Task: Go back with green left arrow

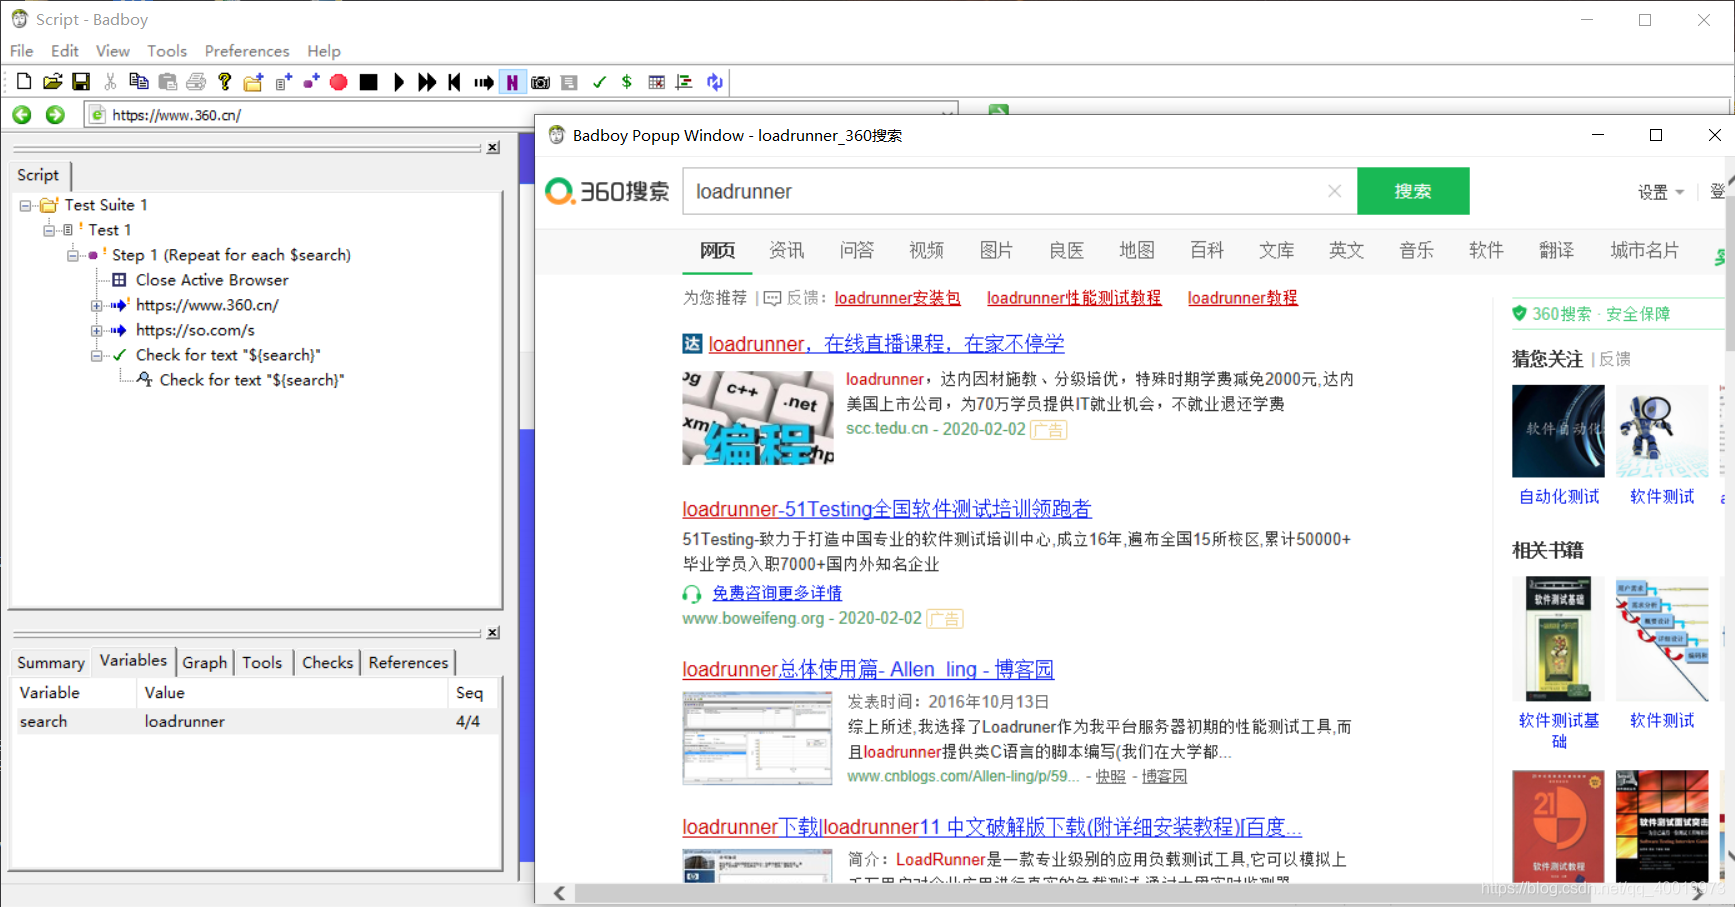Action: pos(22,115)
